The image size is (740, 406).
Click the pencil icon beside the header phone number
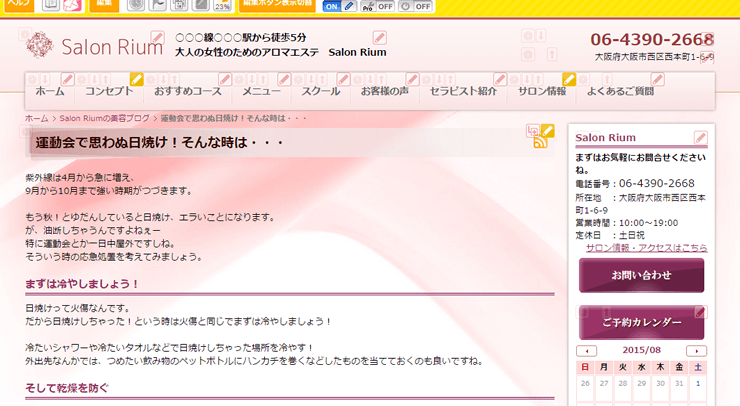point(707,39)
